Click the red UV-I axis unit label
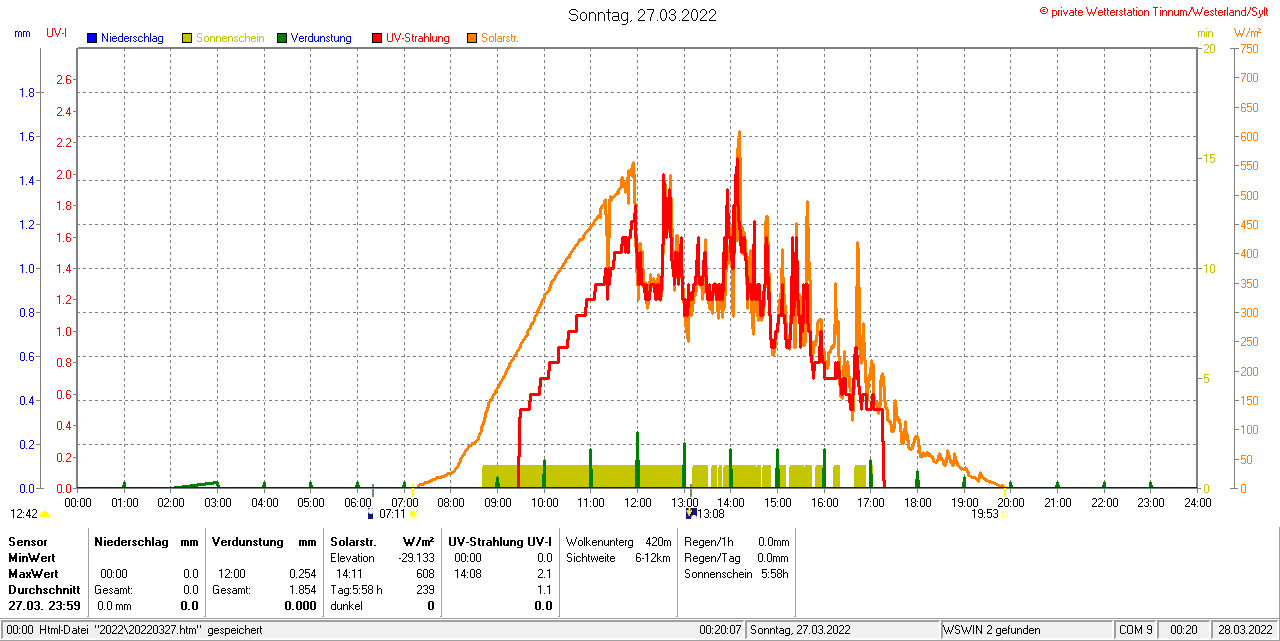This screenshot has height=641, width=1280. tap(56, 33)
